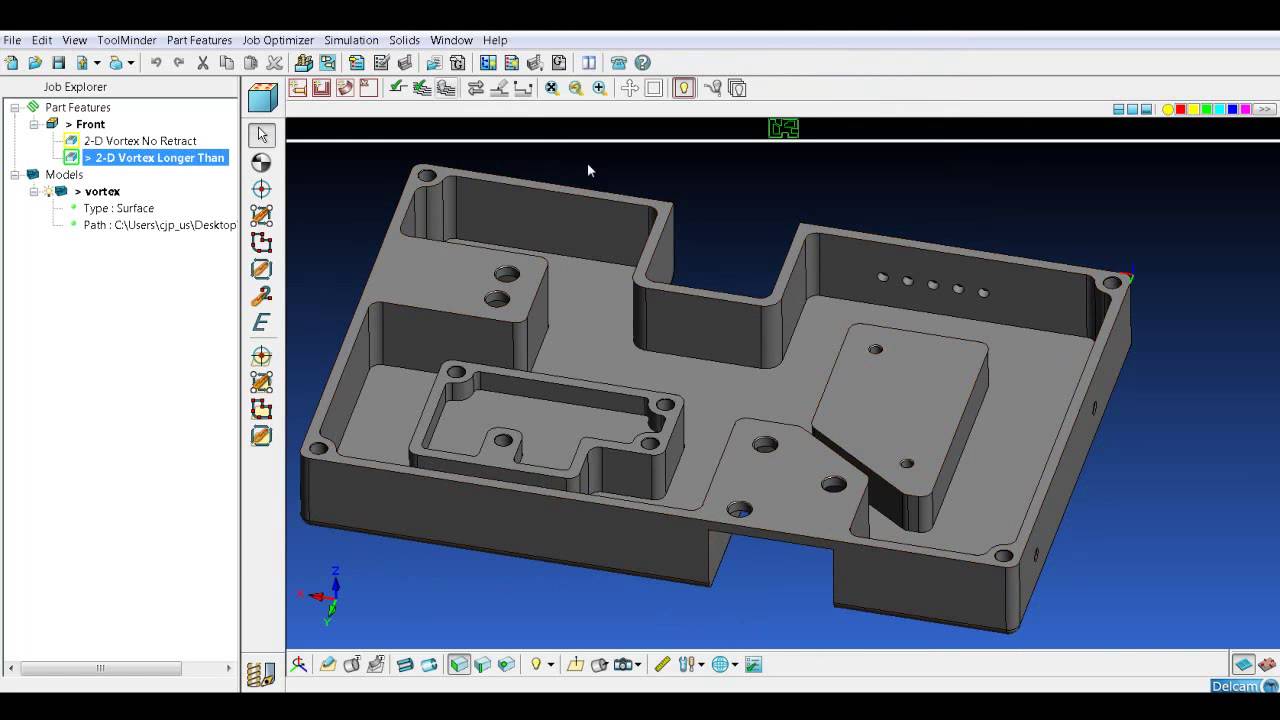
Task: Open the Help menu
Action: pyautogui.click(x=495, y=40)
